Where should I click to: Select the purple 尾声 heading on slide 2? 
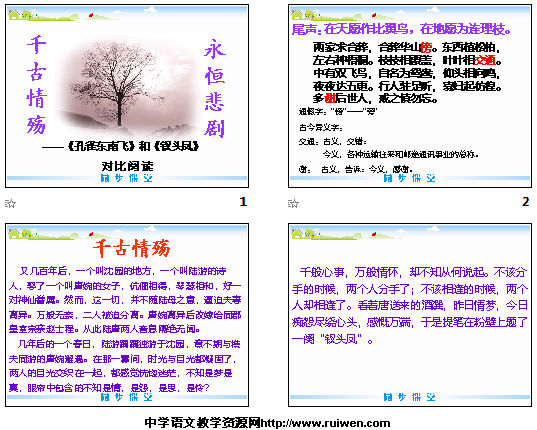(401, 29)
